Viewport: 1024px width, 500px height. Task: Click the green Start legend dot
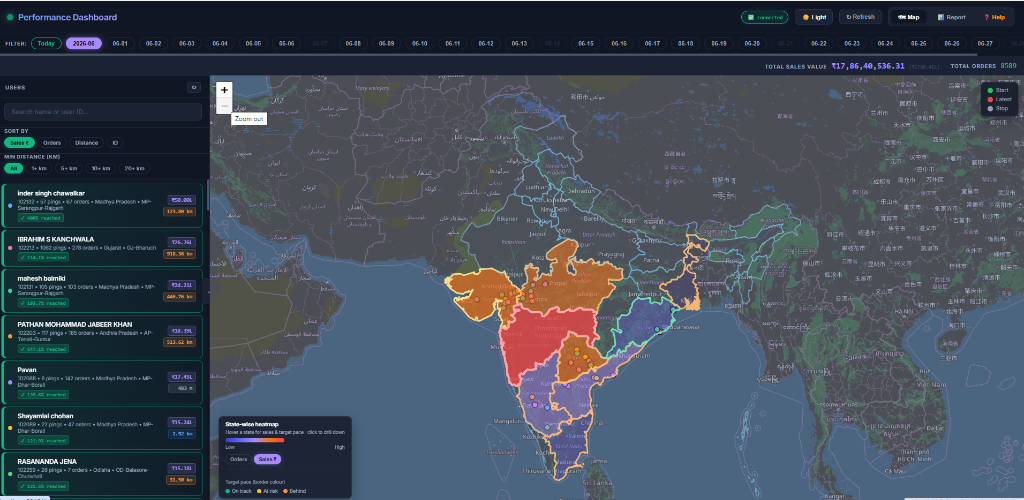pos(990,90)
